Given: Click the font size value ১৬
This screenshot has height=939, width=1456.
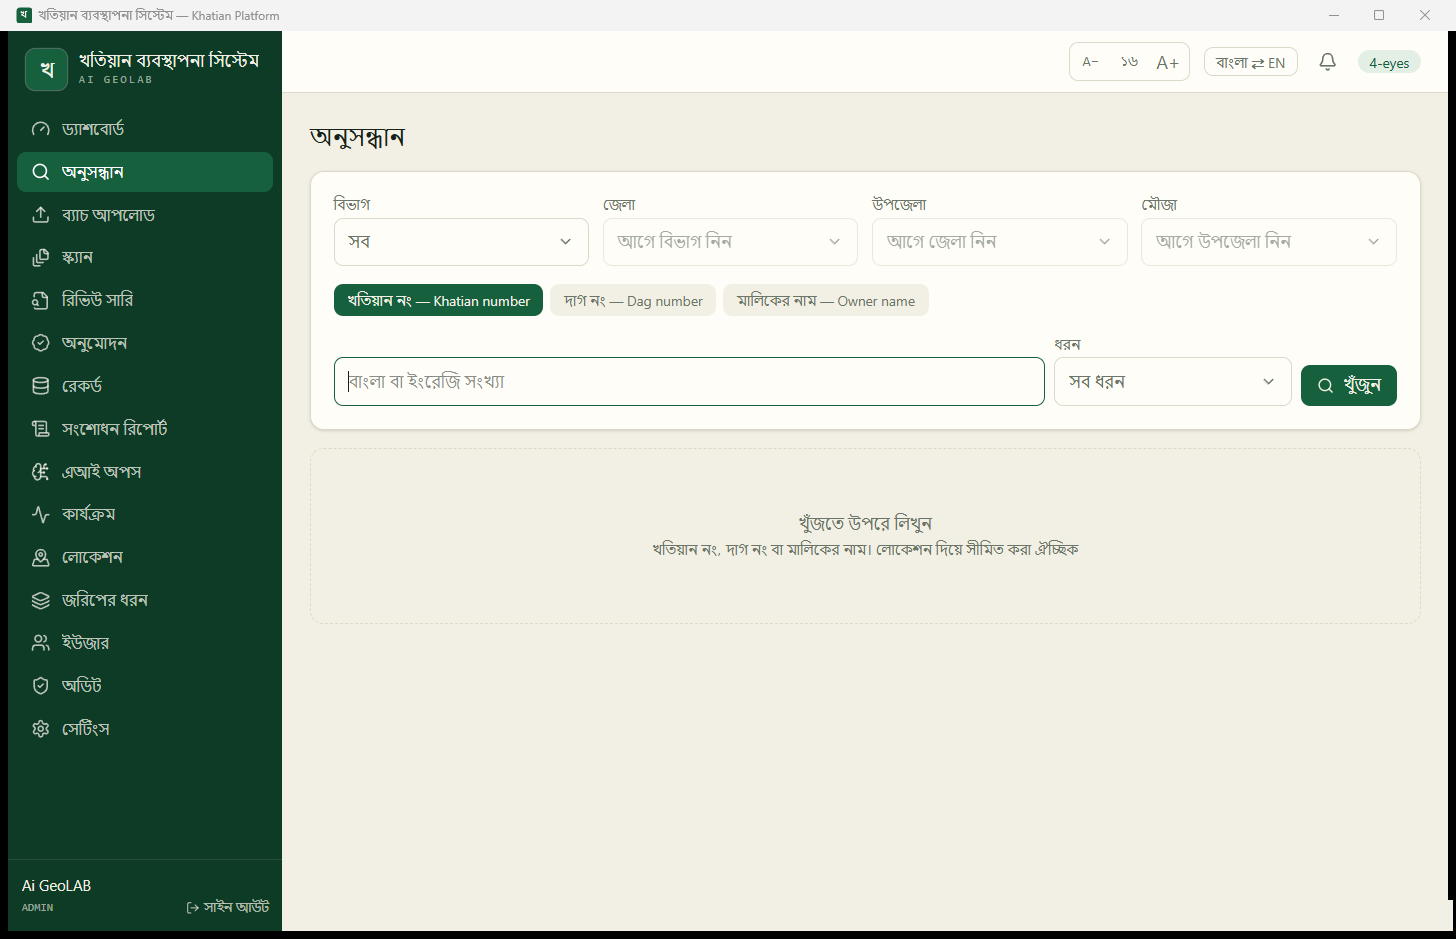Looking at the screenshot, I should [x=1129, y=62].
